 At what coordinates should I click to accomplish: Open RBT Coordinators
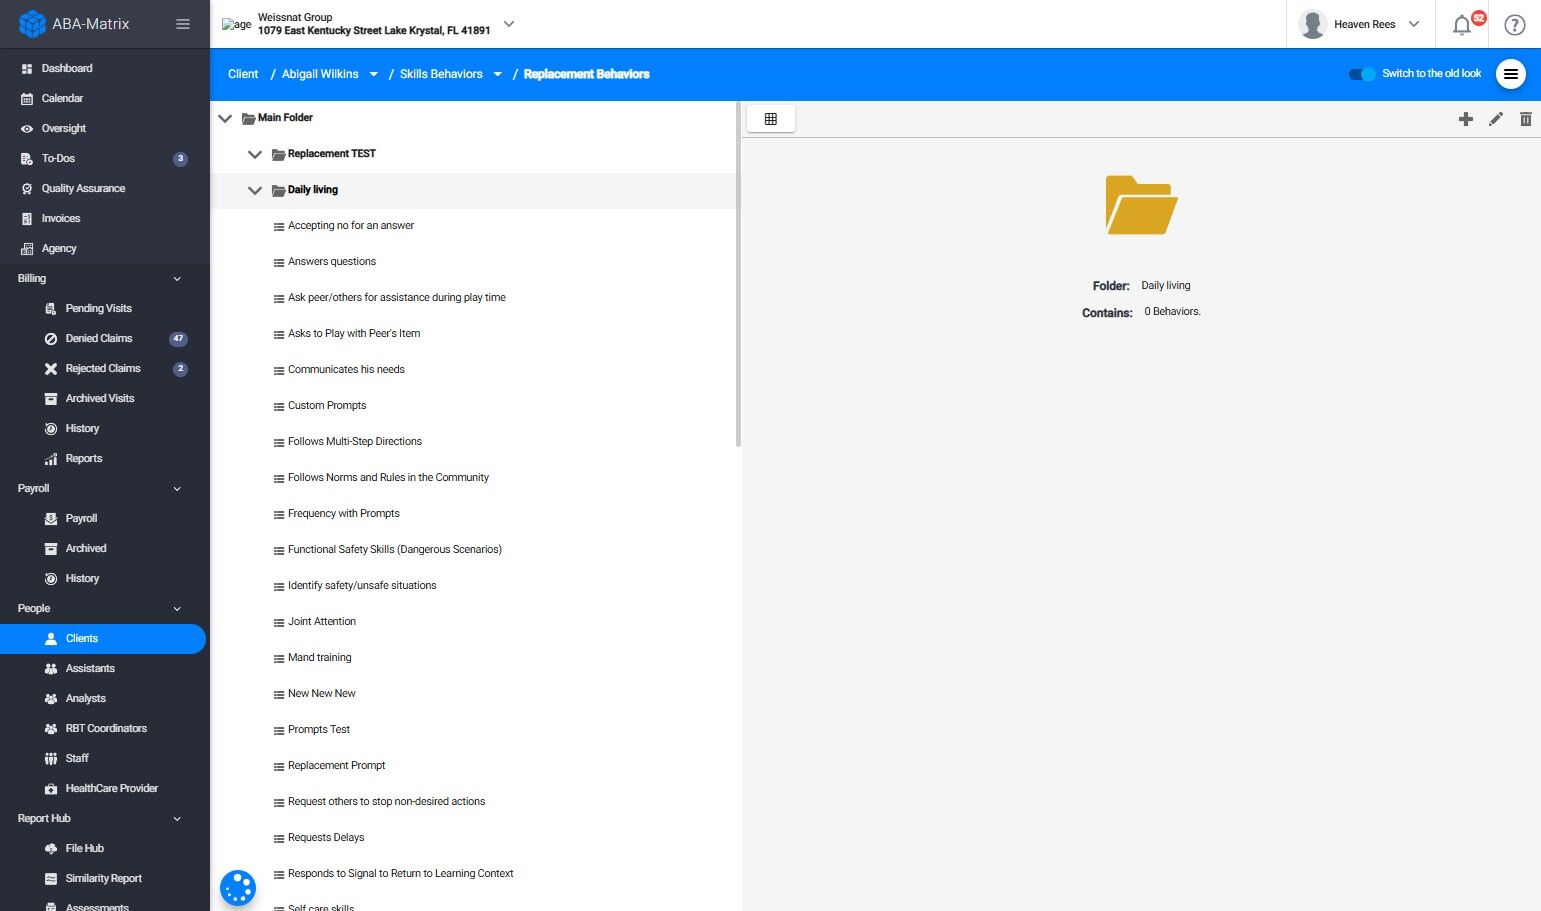106,728
